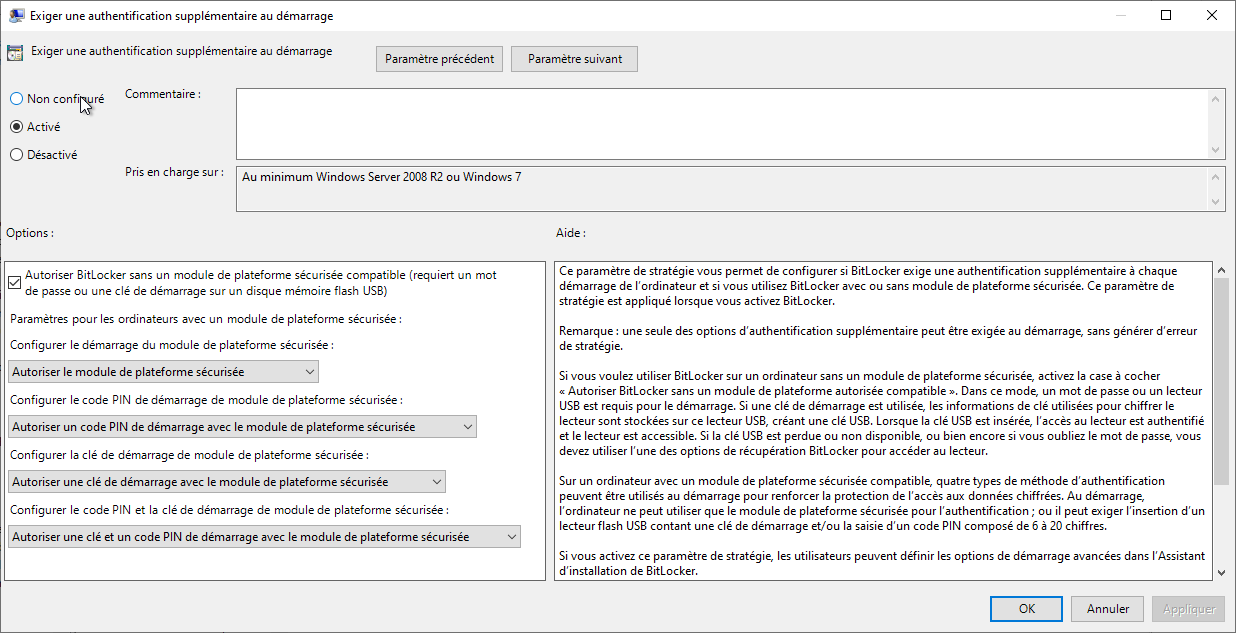Open the code PIN de démarrage dropdown

tap(242, 427)
